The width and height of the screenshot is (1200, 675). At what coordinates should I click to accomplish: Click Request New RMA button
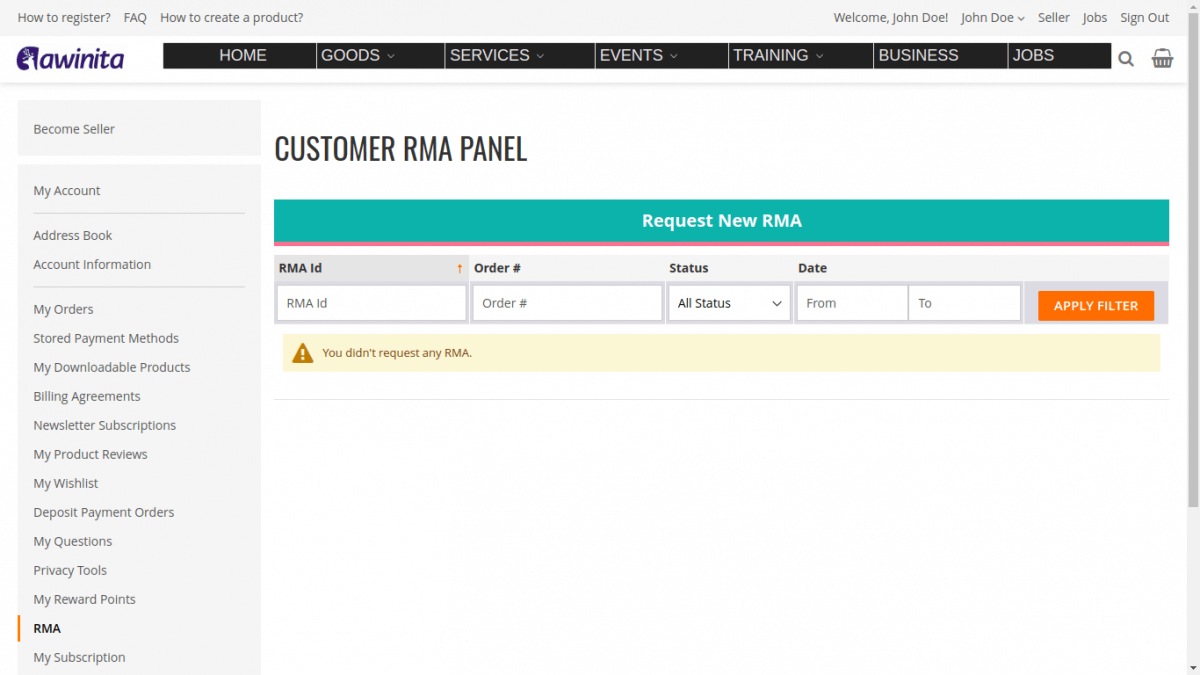click(721, 221)
